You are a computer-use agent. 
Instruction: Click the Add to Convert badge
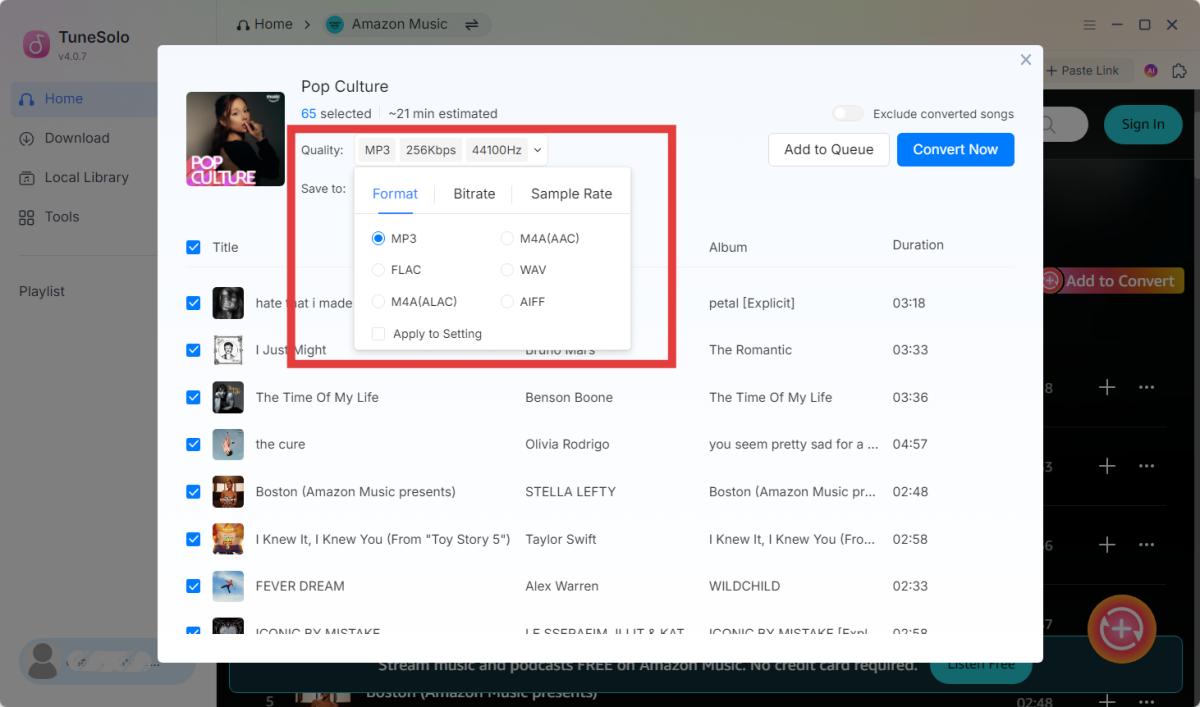(1112, 281)
